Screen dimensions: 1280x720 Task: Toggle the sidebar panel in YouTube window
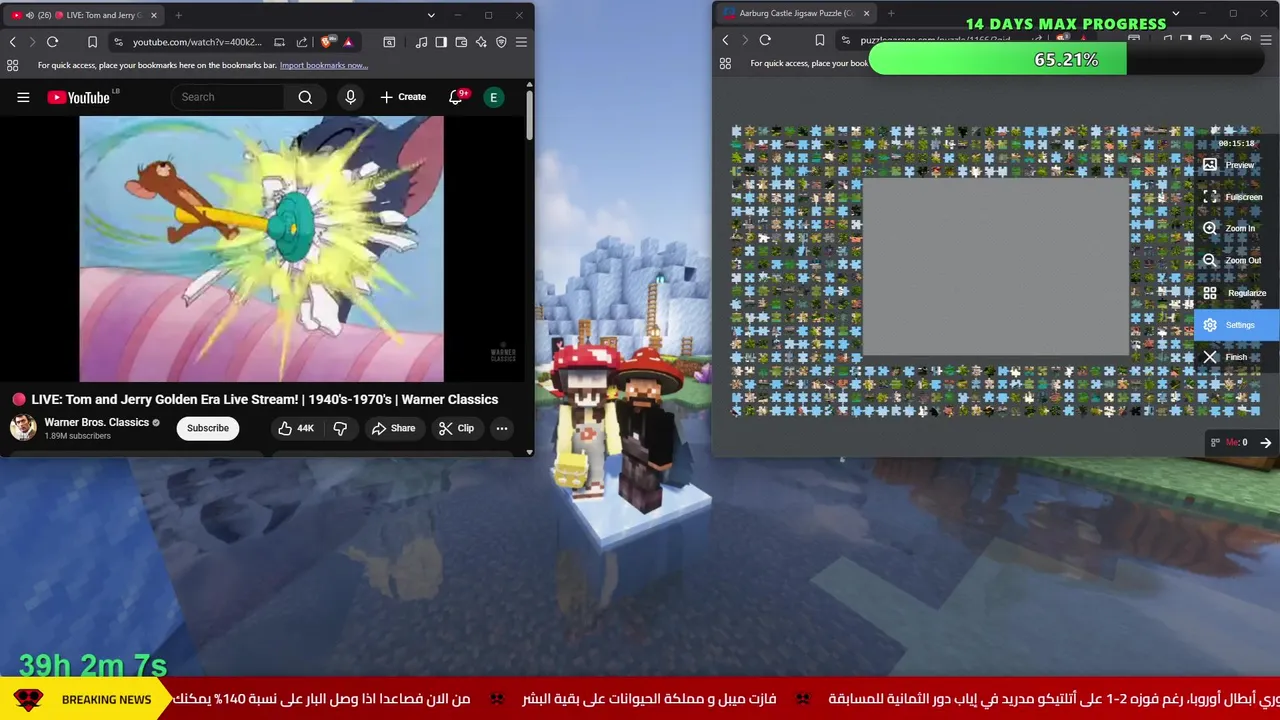tap(441, 42)
